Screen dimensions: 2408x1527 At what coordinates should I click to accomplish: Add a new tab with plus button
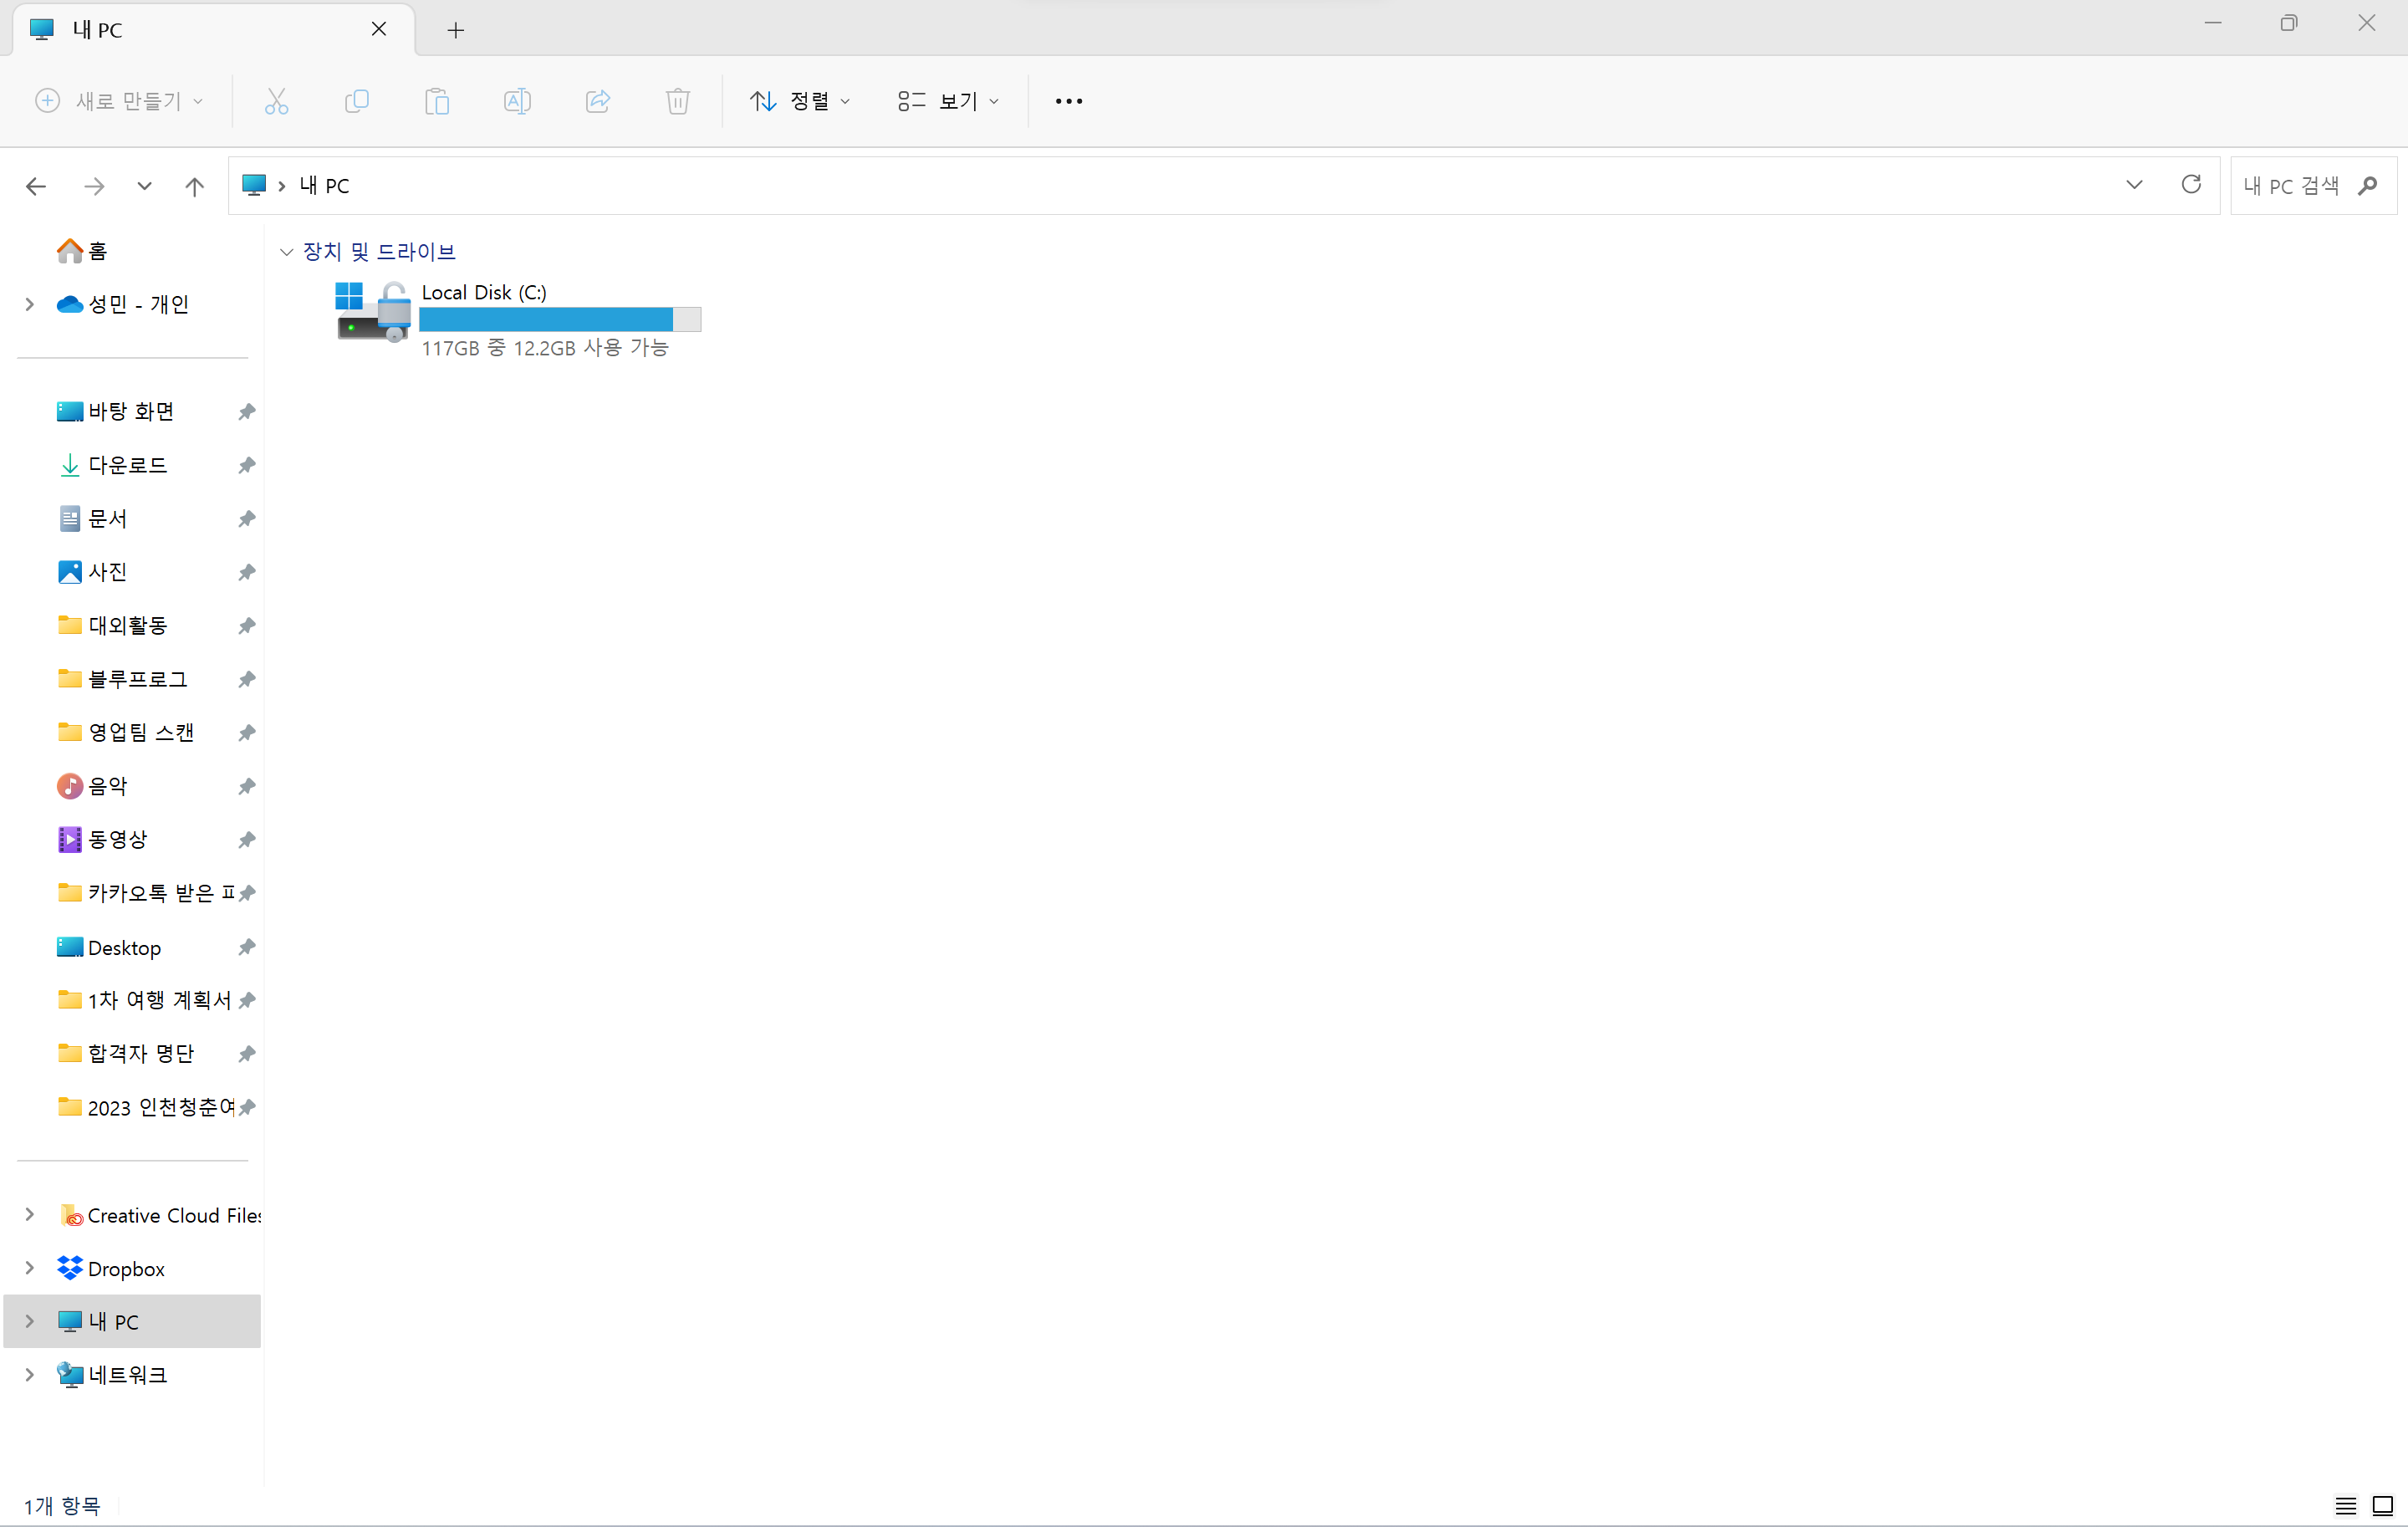click(455, 30)
